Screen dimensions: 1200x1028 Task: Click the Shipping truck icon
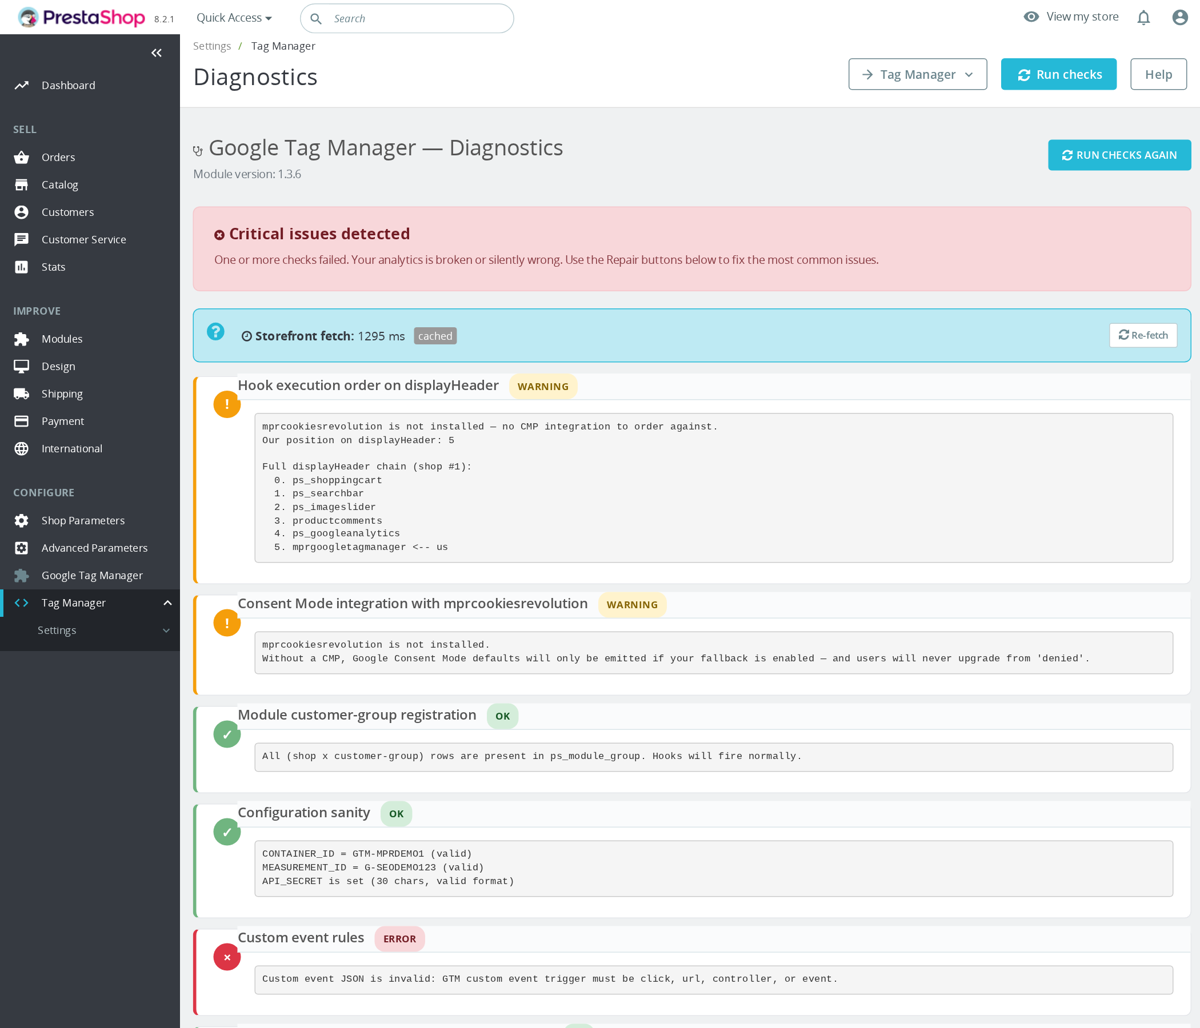[21, 394]
